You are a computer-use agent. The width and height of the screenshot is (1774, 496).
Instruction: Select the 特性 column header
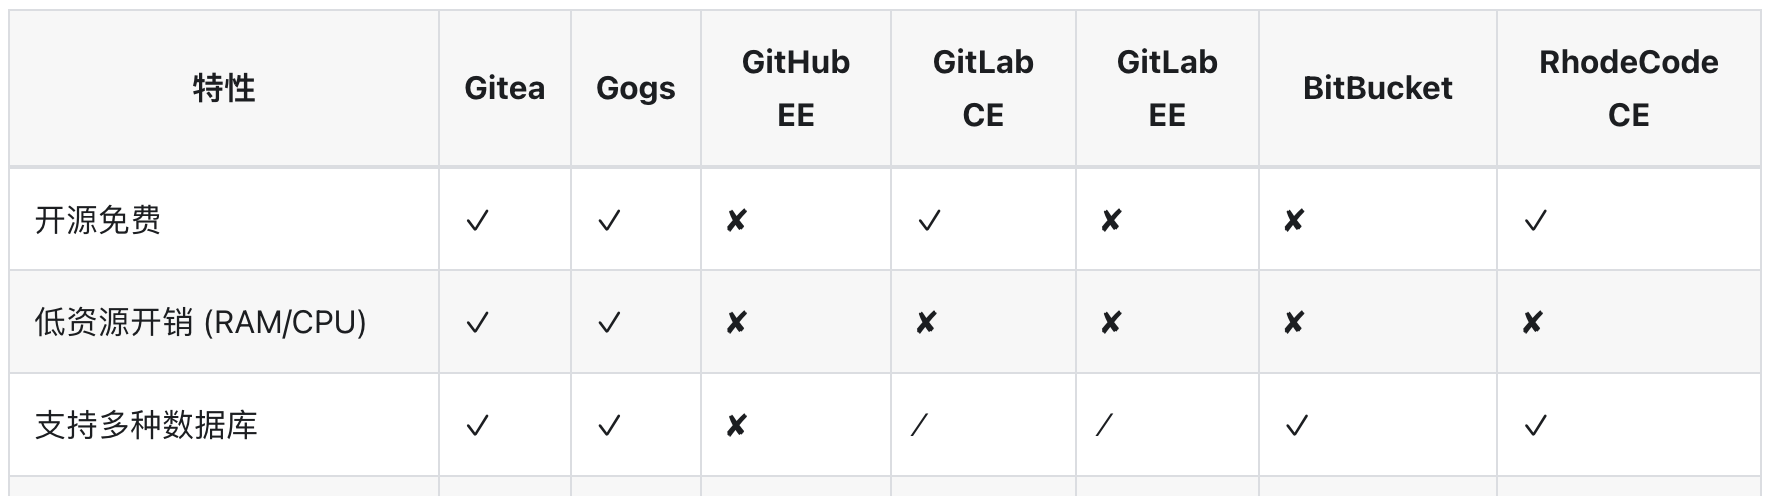click(x=224, y=88)
